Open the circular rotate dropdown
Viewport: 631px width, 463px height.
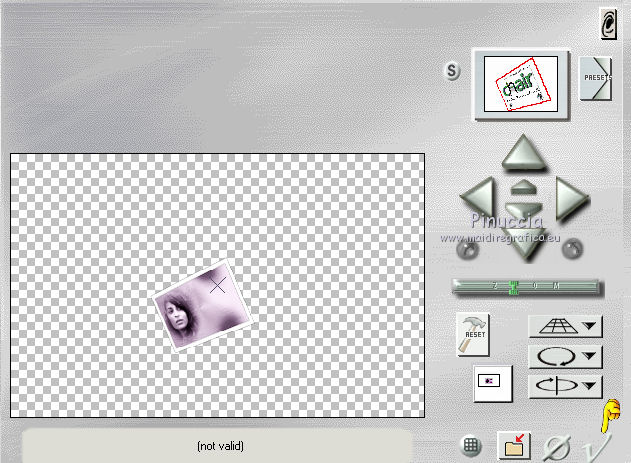565,356
